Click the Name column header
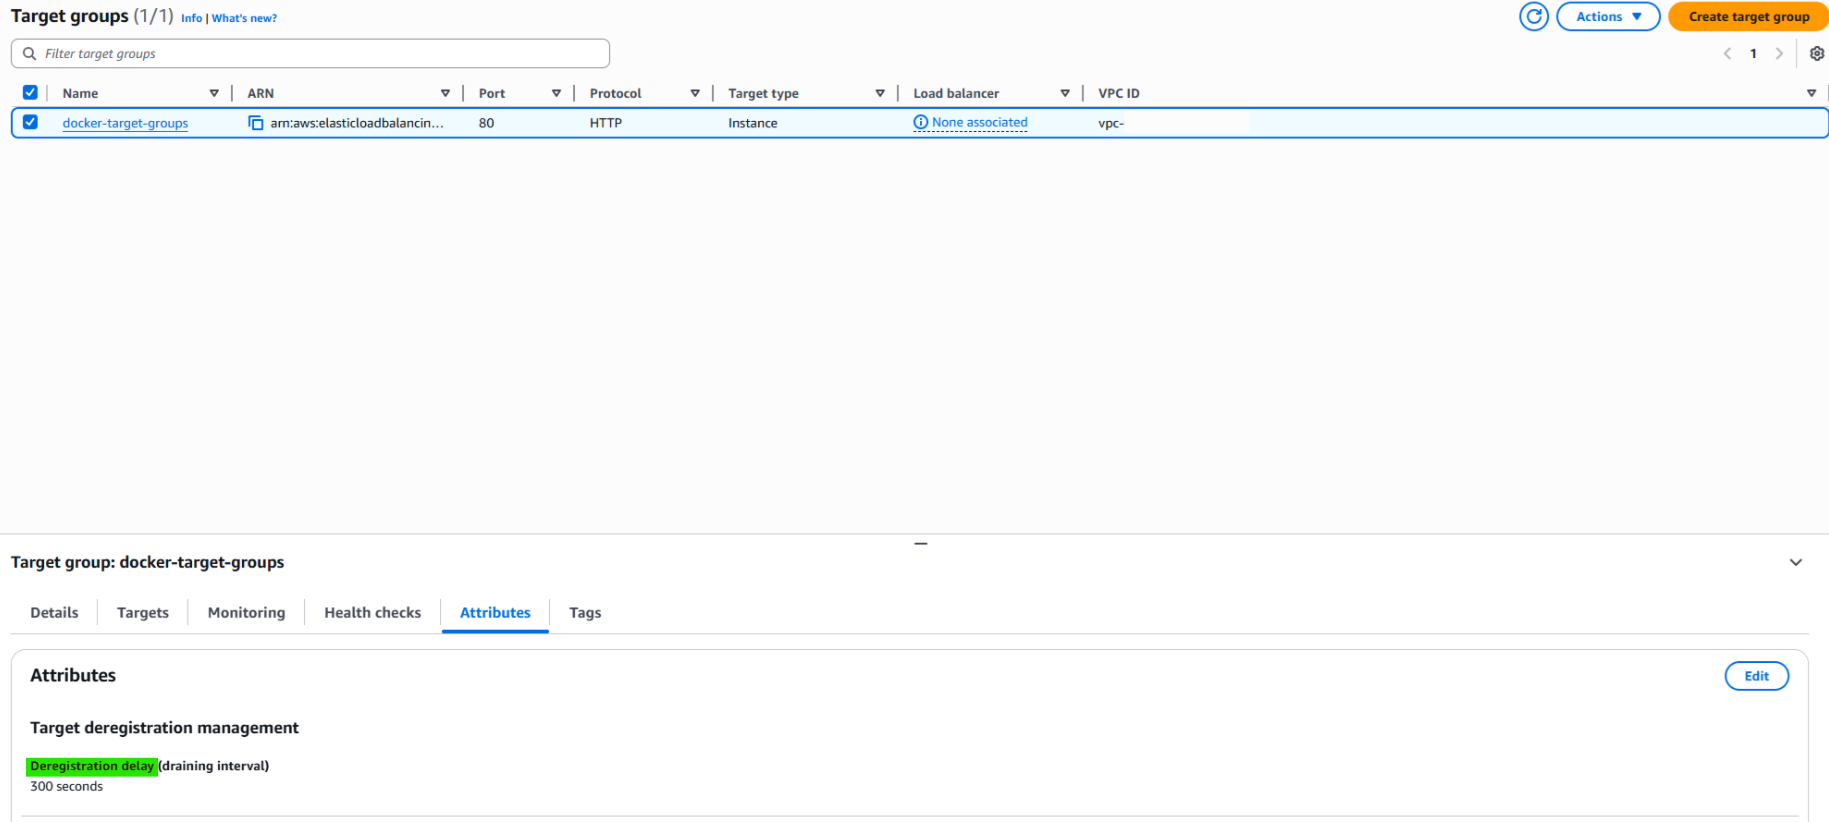The image size is (1829, 822). coord(80,93)
